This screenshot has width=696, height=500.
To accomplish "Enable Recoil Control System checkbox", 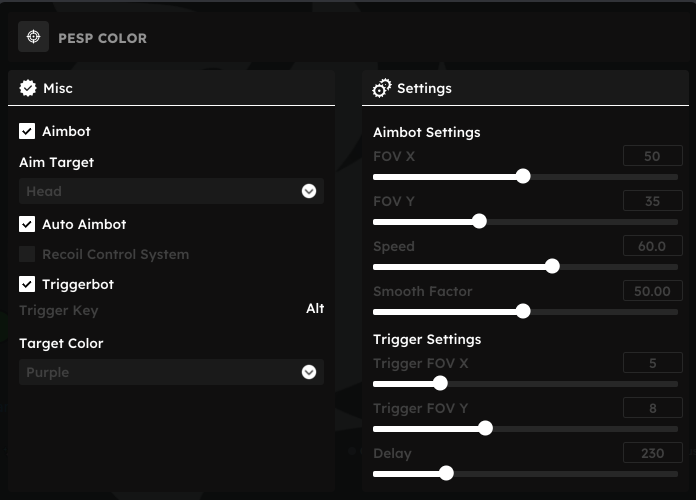I will pyautogui.click(x=27, y=254).
